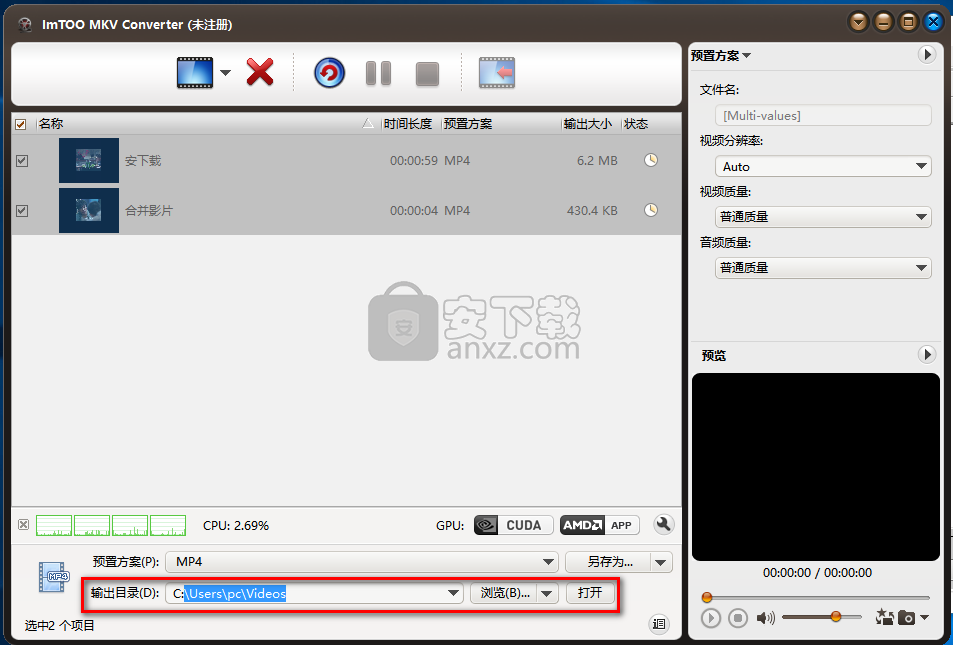Open the 预置方案(P) MP4 profile dropdown

362,562
